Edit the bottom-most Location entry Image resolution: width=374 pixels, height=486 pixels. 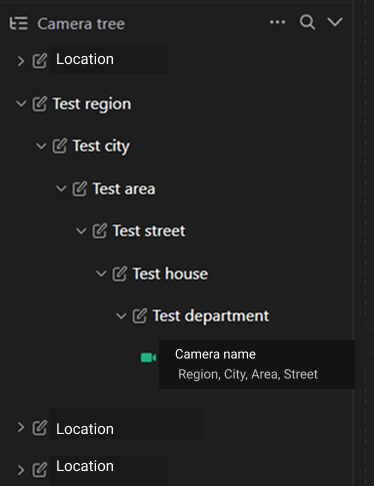coord(40,470)
